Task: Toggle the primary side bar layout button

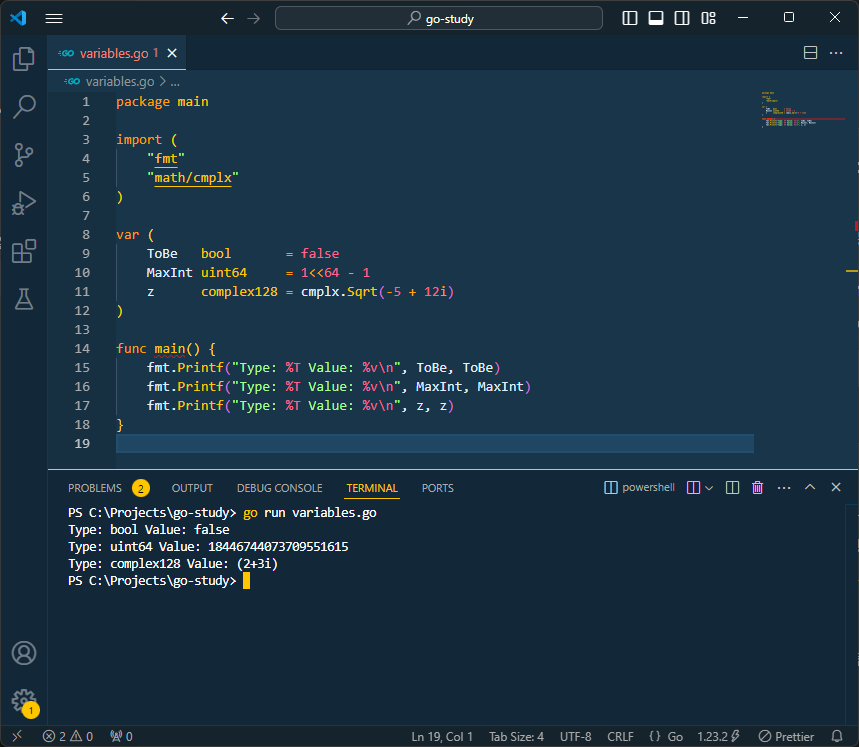Action: point(630,18)
